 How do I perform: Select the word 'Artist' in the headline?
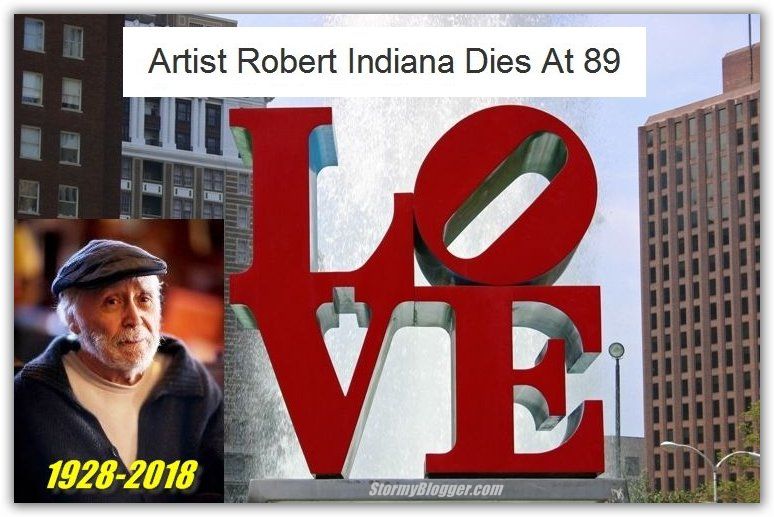(188, 62)
